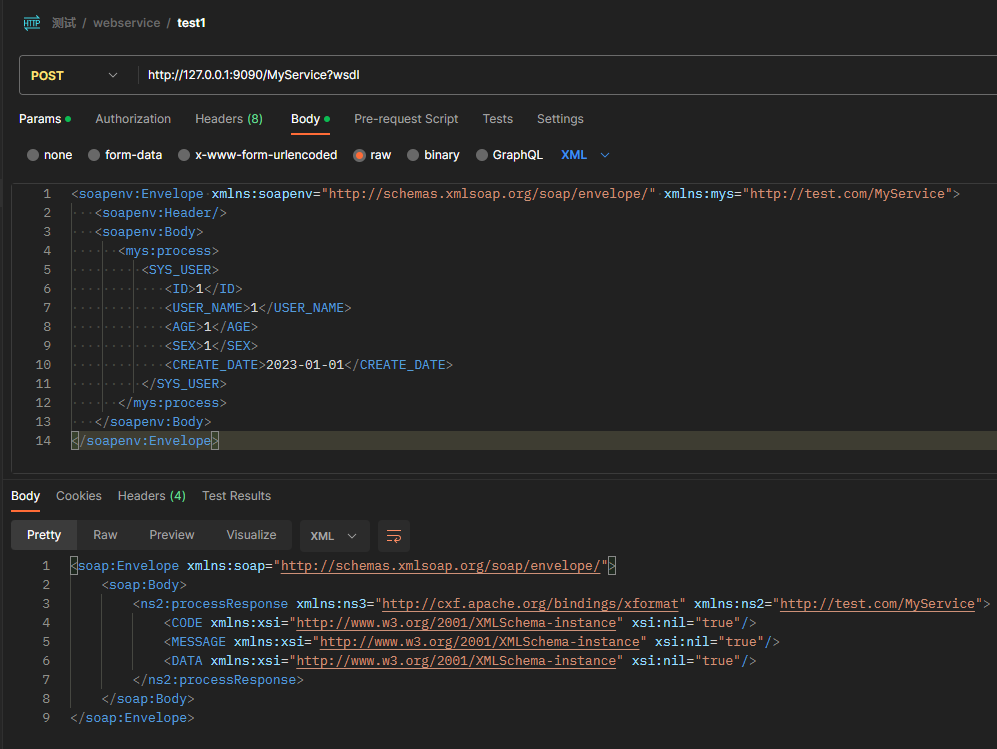Expand the XML request body language dropdown
This screenshot has height=749, width=997.
(585, 155)
